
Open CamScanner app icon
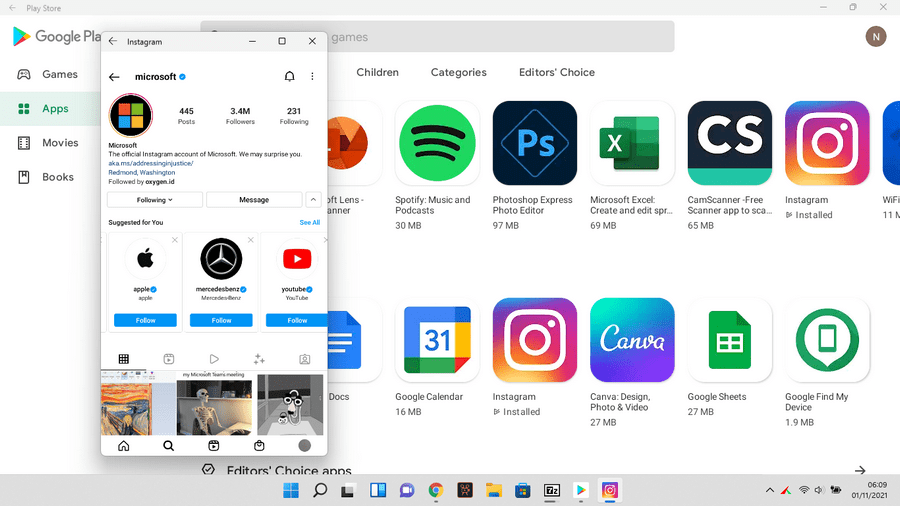pyautogui.click(x=730, y=143)
